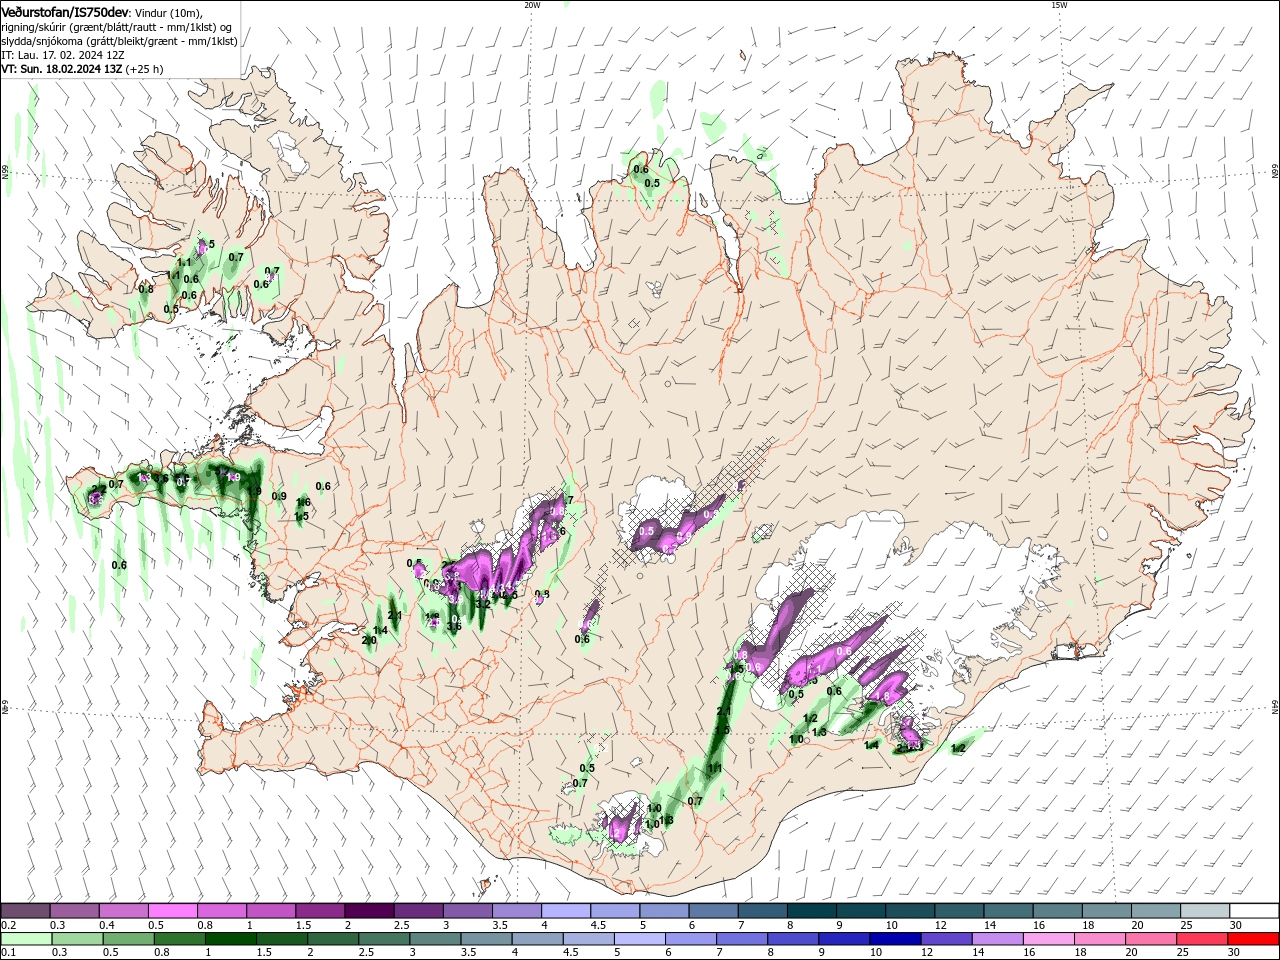The image size is (1280, 960).
Task: Click the '1.2' value near the southeast coast
Action: (958, 748)
